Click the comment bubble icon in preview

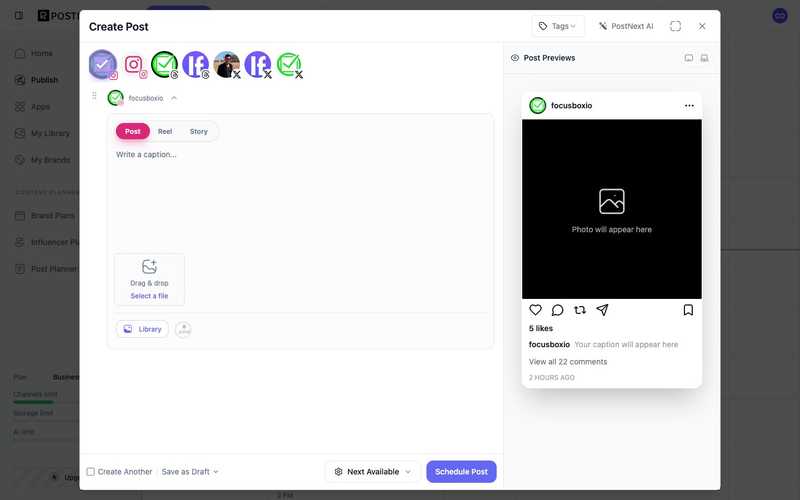click(x=558, y=310)
